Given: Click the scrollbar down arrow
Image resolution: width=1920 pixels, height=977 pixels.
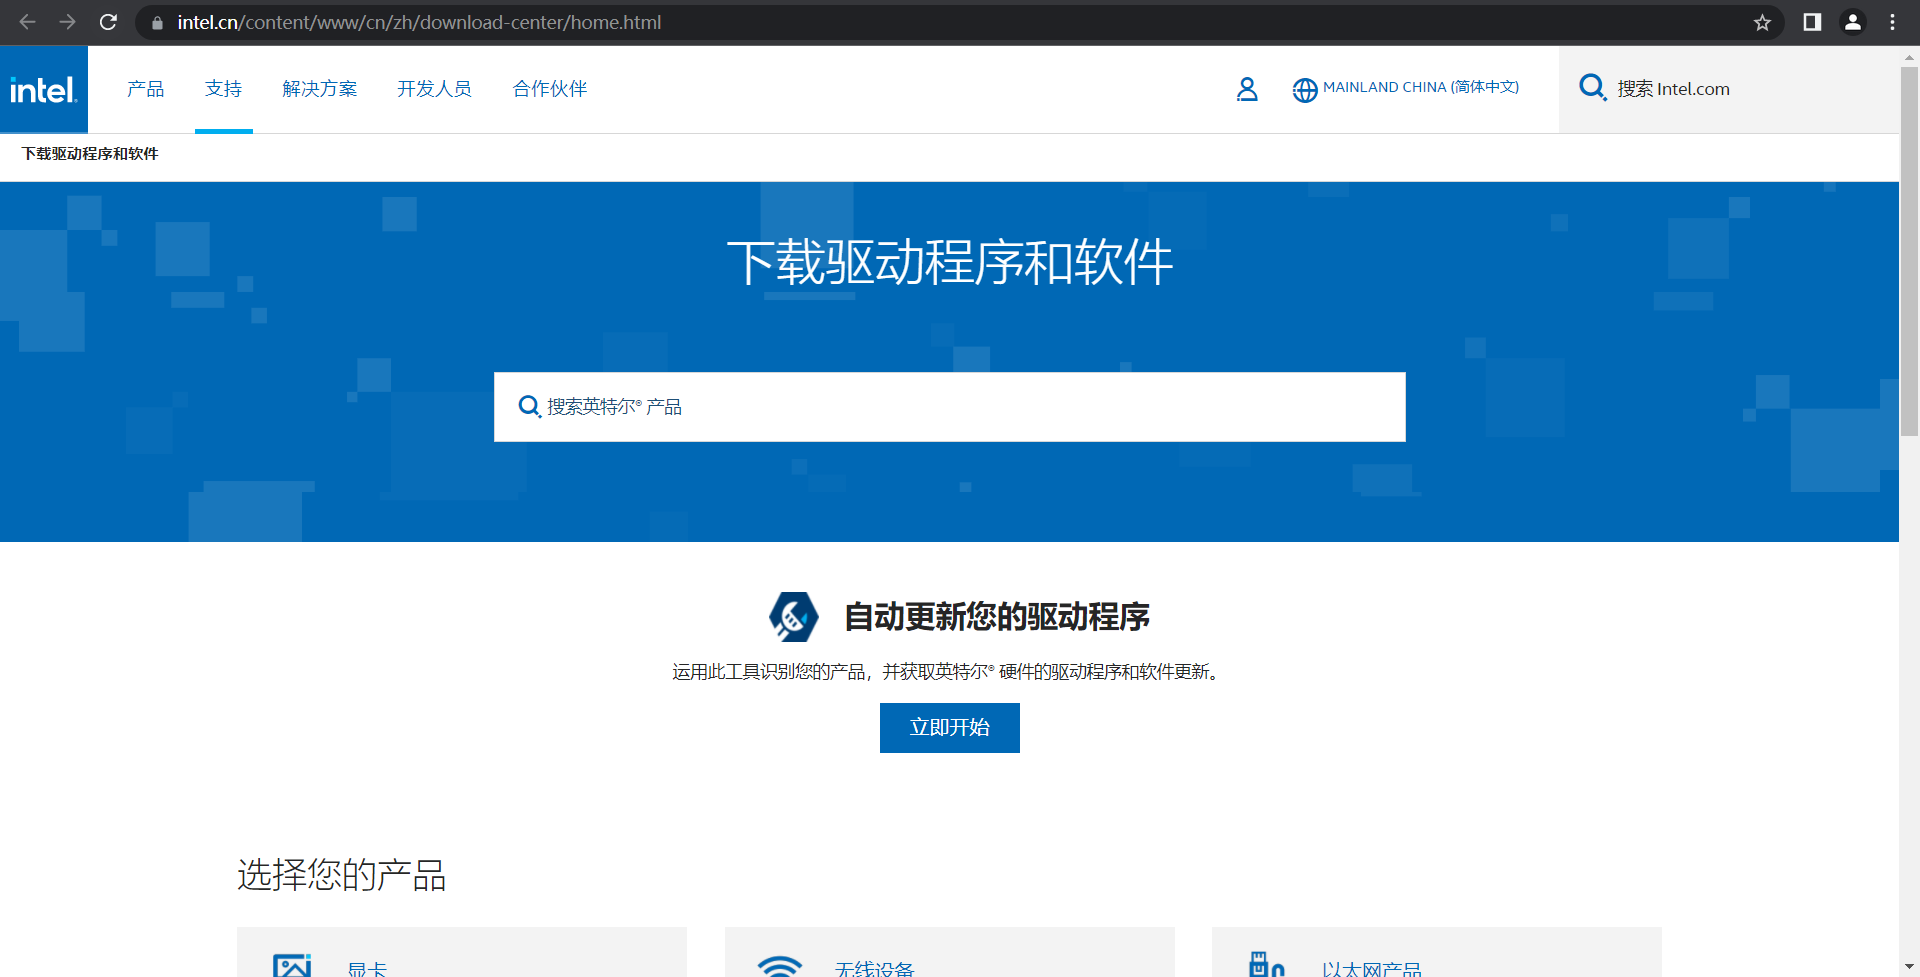Looking at the screenshot, I should 1909,967.
